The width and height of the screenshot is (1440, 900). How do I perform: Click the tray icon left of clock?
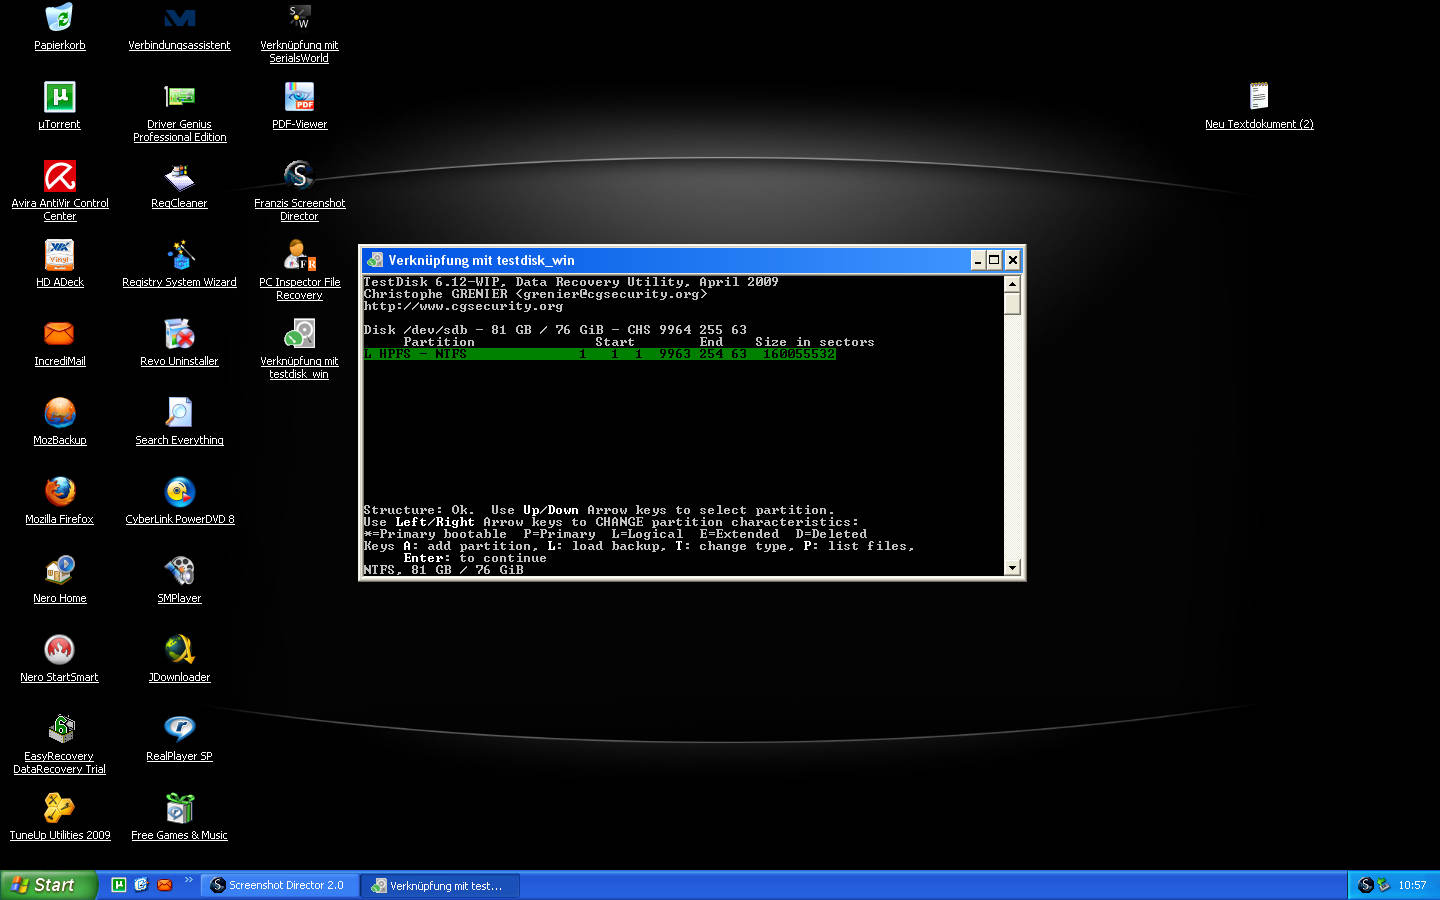(x=1384, y=885)
